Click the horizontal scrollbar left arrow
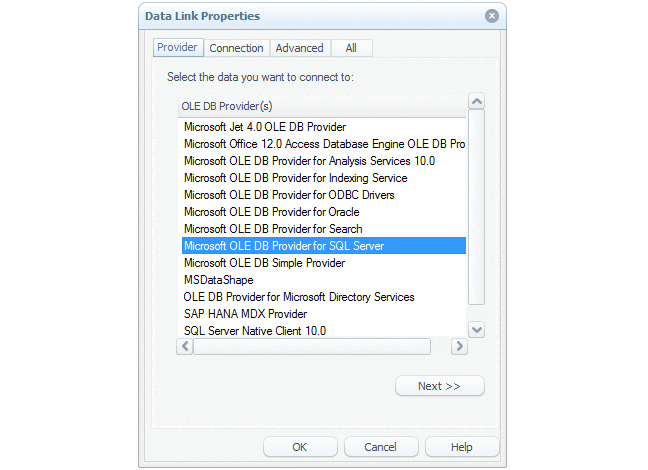 (185, 346)
